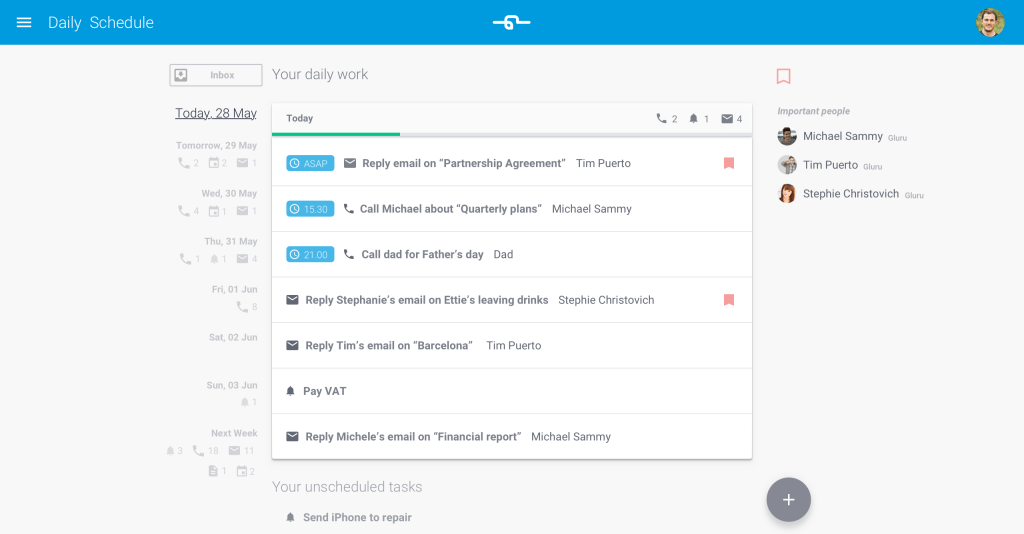Click the bookmark outline icon above Important people
The width and height of the screenshot is (1024, 534).
[x=784, y=76]
